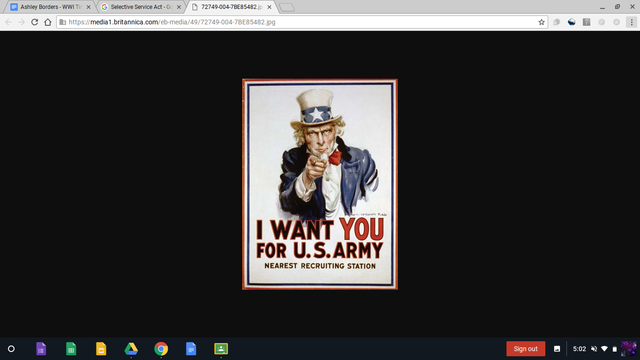Open Google Forms from the shelf
640x360 pixels.
tap(41, 349)
